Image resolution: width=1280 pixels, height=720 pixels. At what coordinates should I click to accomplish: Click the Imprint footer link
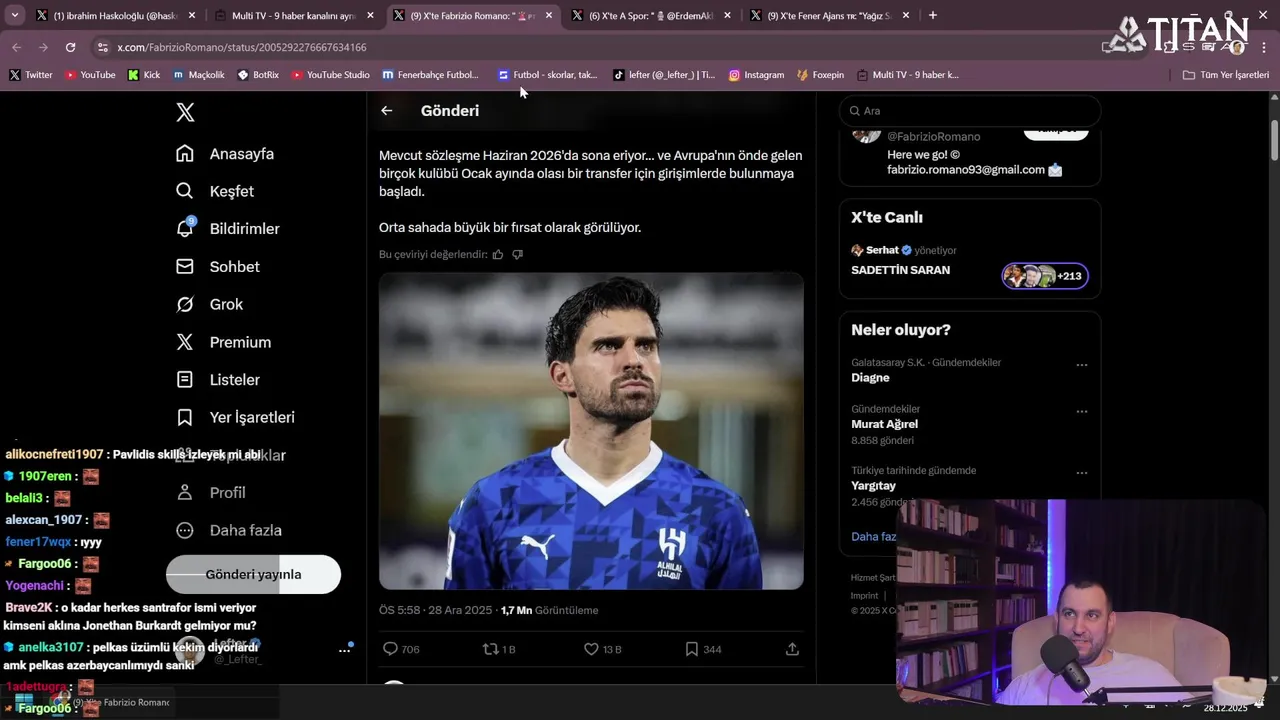pos(864,596)
